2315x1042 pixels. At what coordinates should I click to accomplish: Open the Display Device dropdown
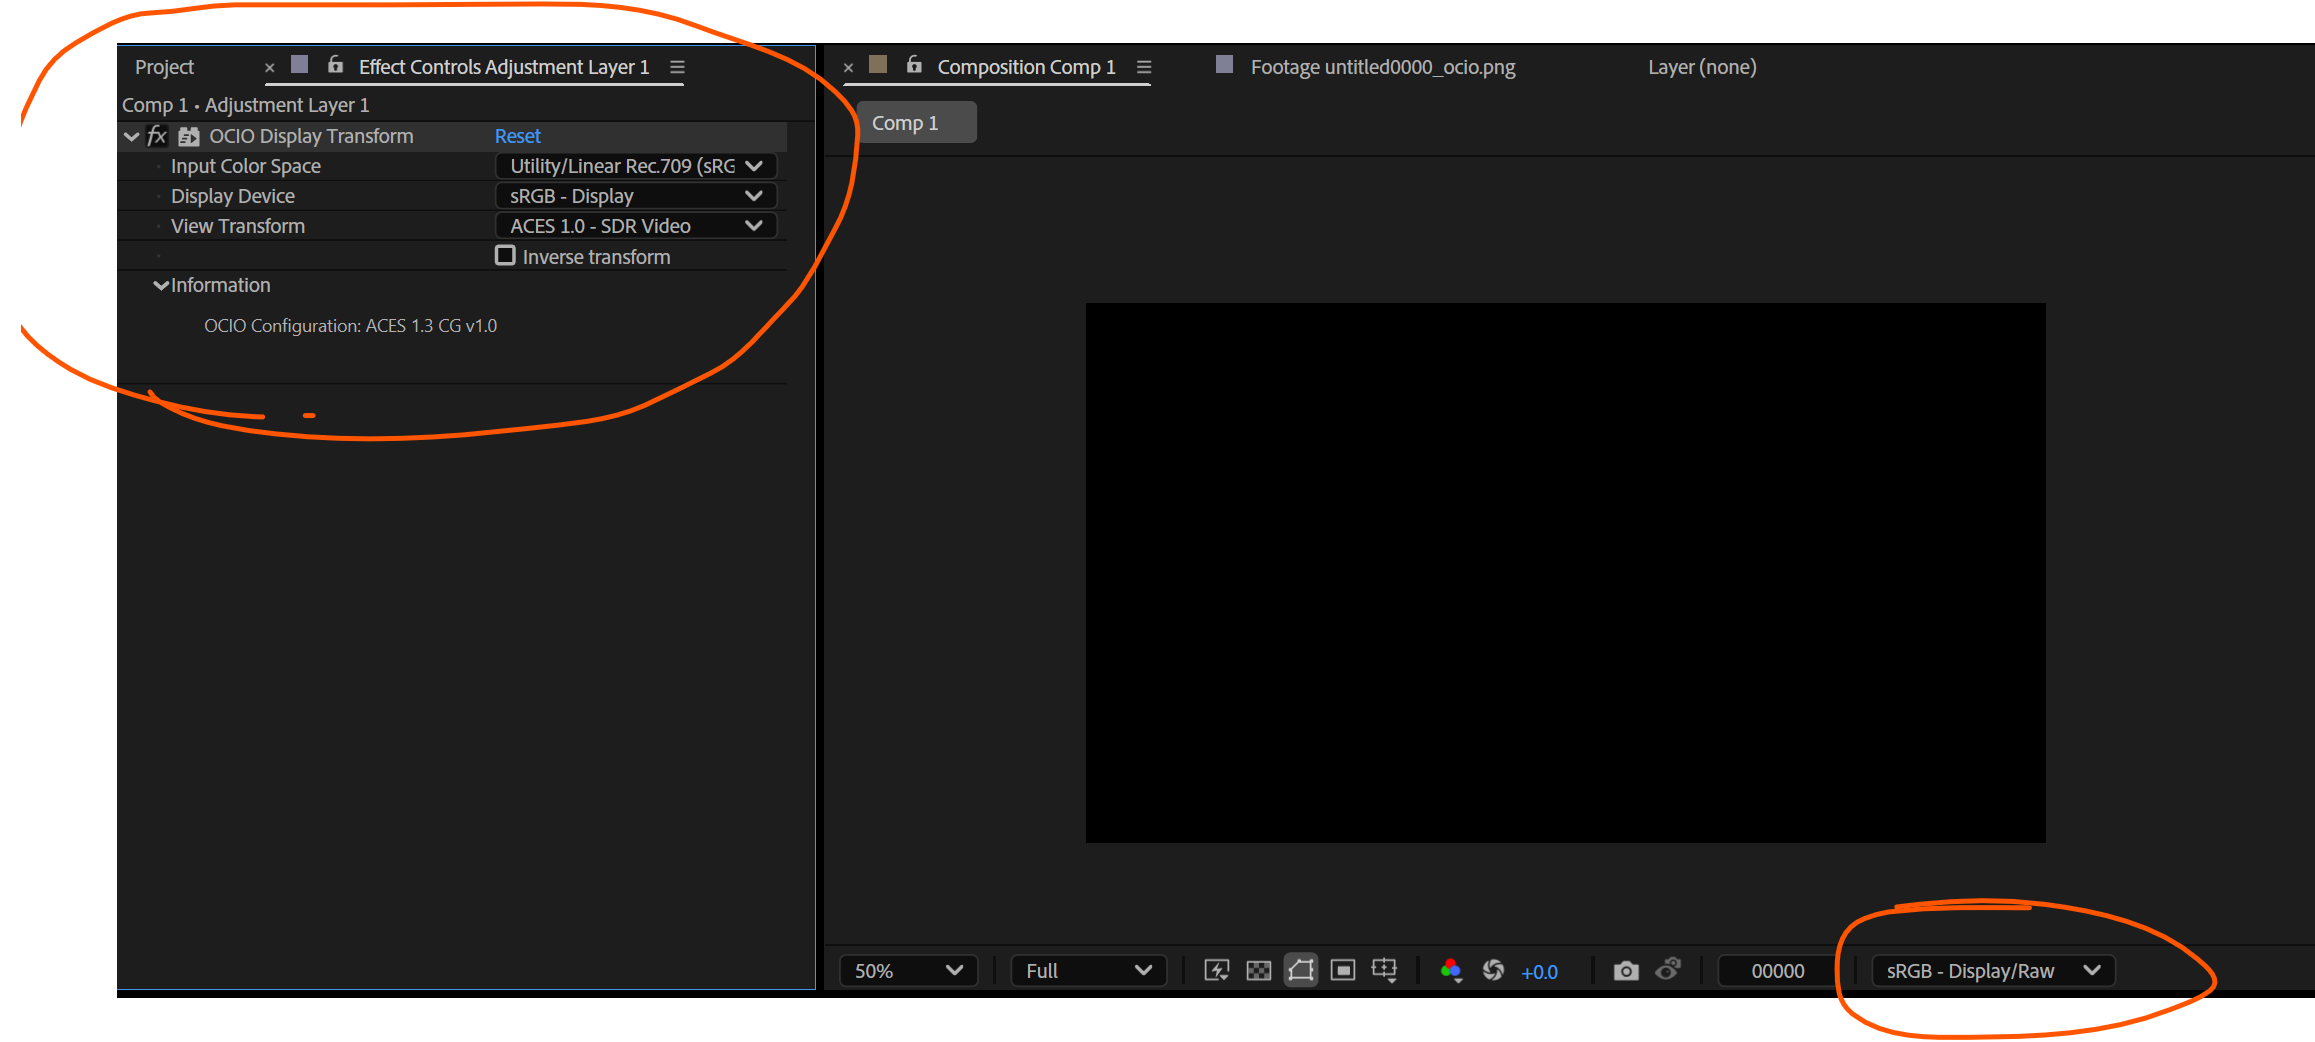coord(636,195)
